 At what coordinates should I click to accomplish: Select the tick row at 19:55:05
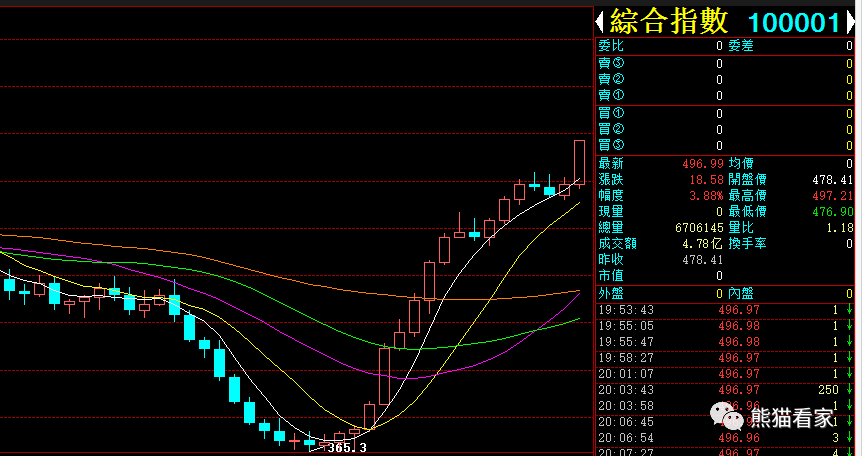(x=725, y=326)
